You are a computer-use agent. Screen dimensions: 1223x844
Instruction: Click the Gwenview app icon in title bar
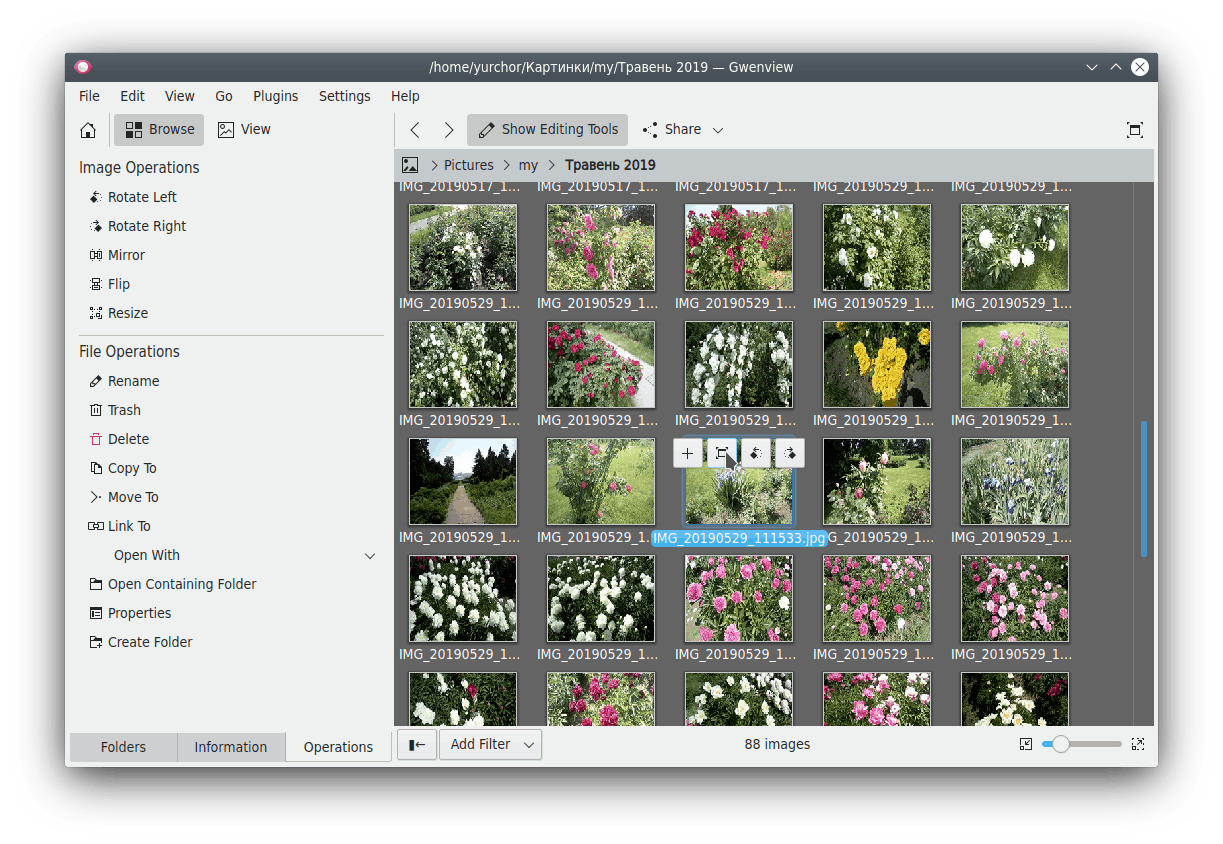[83, 67]
